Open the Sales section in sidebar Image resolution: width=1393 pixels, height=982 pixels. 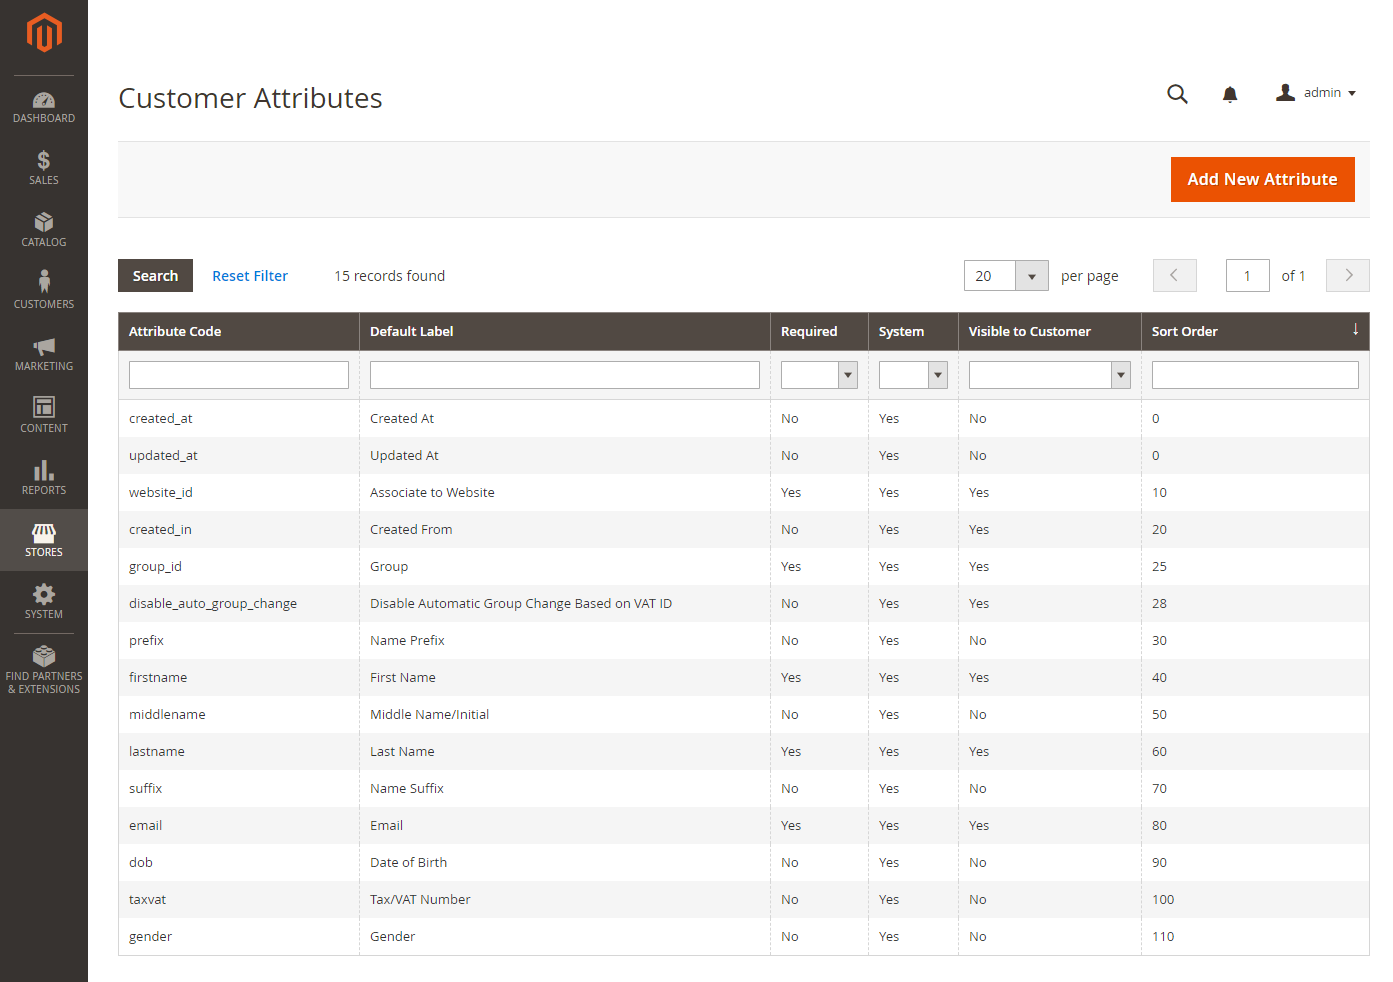point(43,167)
